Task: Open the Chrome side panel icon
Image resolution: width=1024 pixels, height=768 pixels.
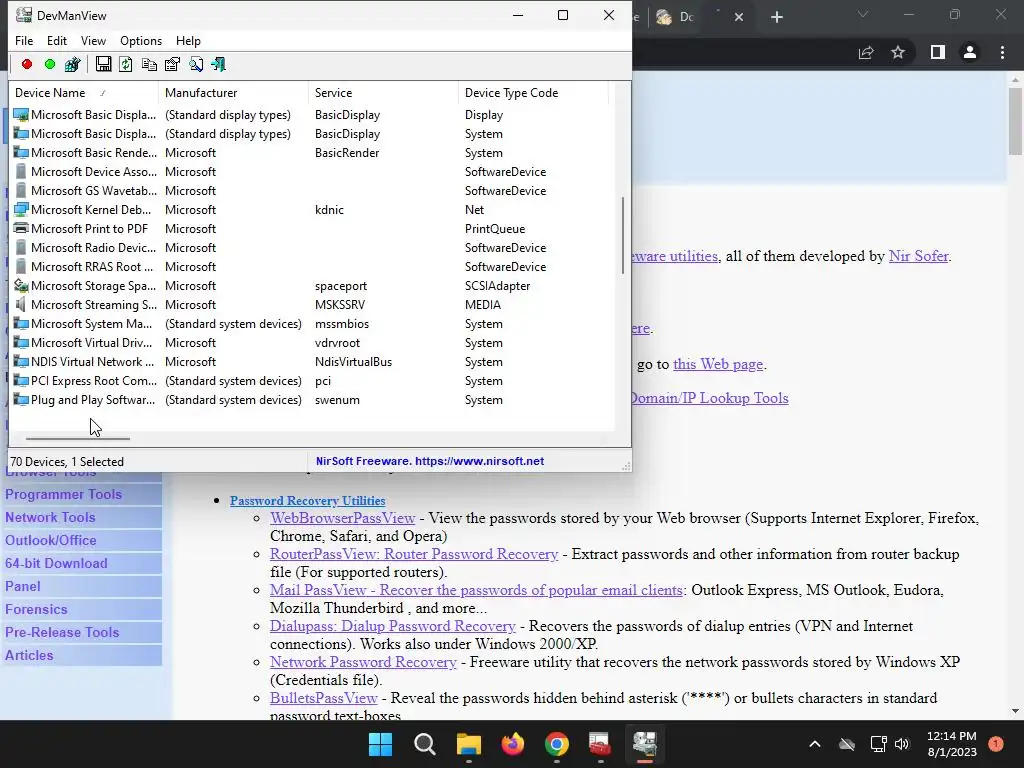Action: pos(938,52)
